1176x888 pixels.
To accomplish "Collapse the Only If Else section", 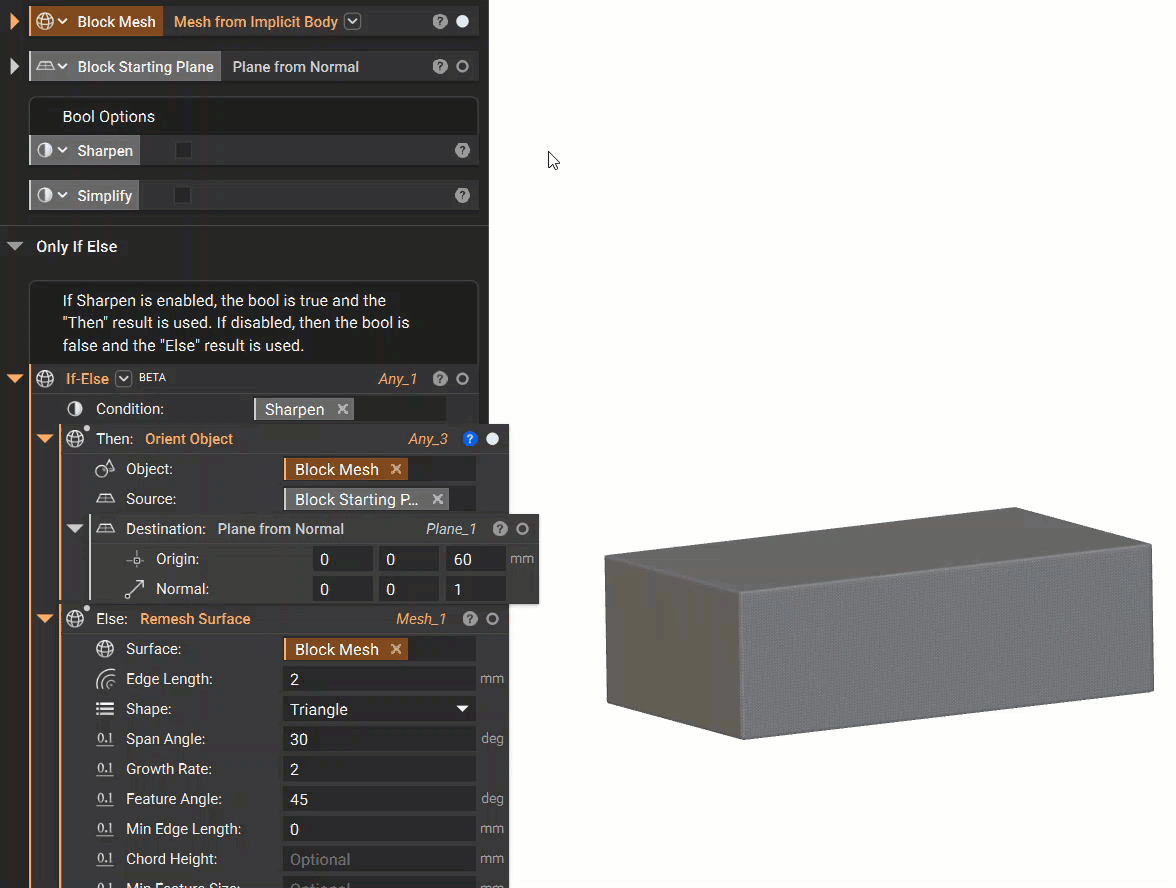I will pos(15,246).
